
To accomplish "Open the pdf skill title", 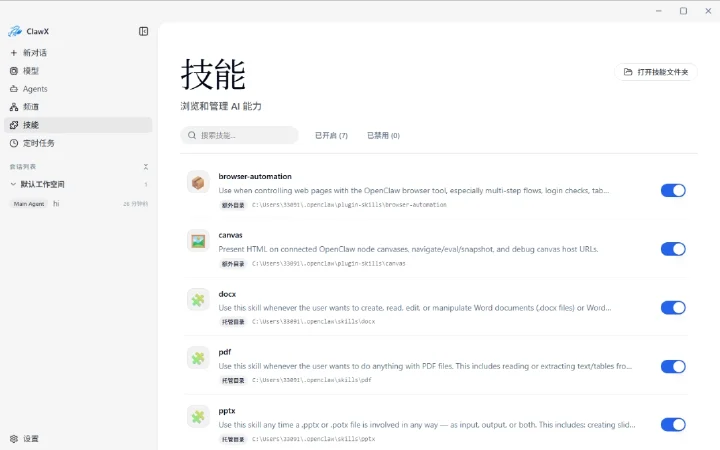I will (x=225, y=352).
